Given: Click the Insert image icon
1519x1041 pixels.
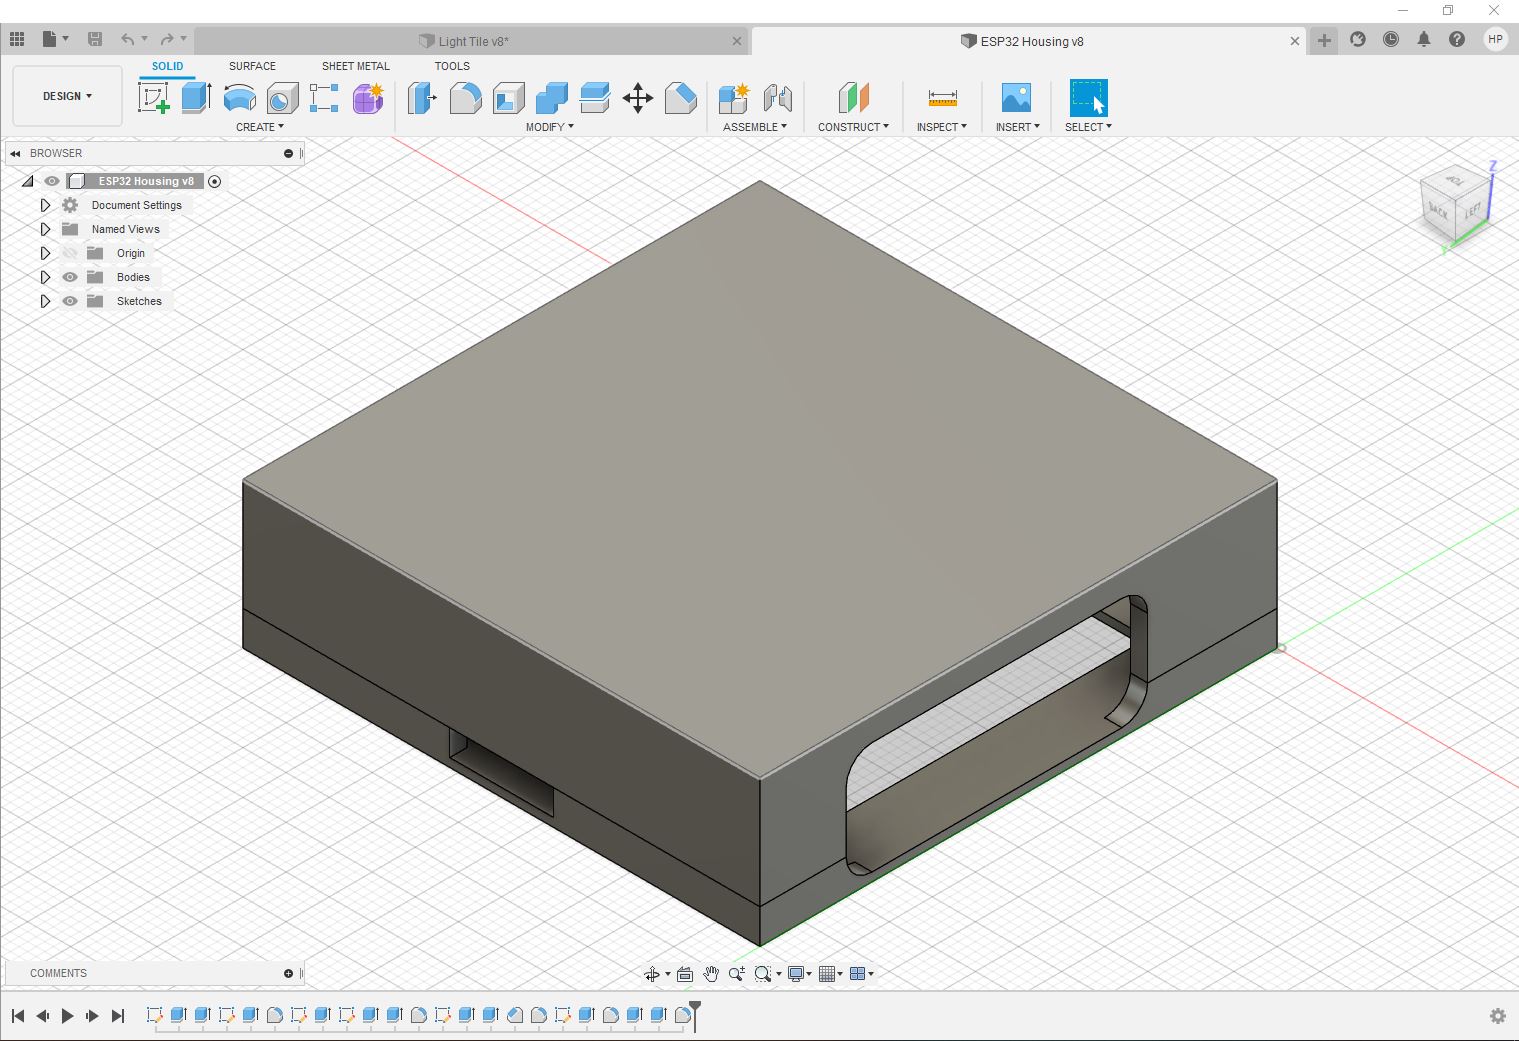Looking at the screenshot, I should point(1016,98).
